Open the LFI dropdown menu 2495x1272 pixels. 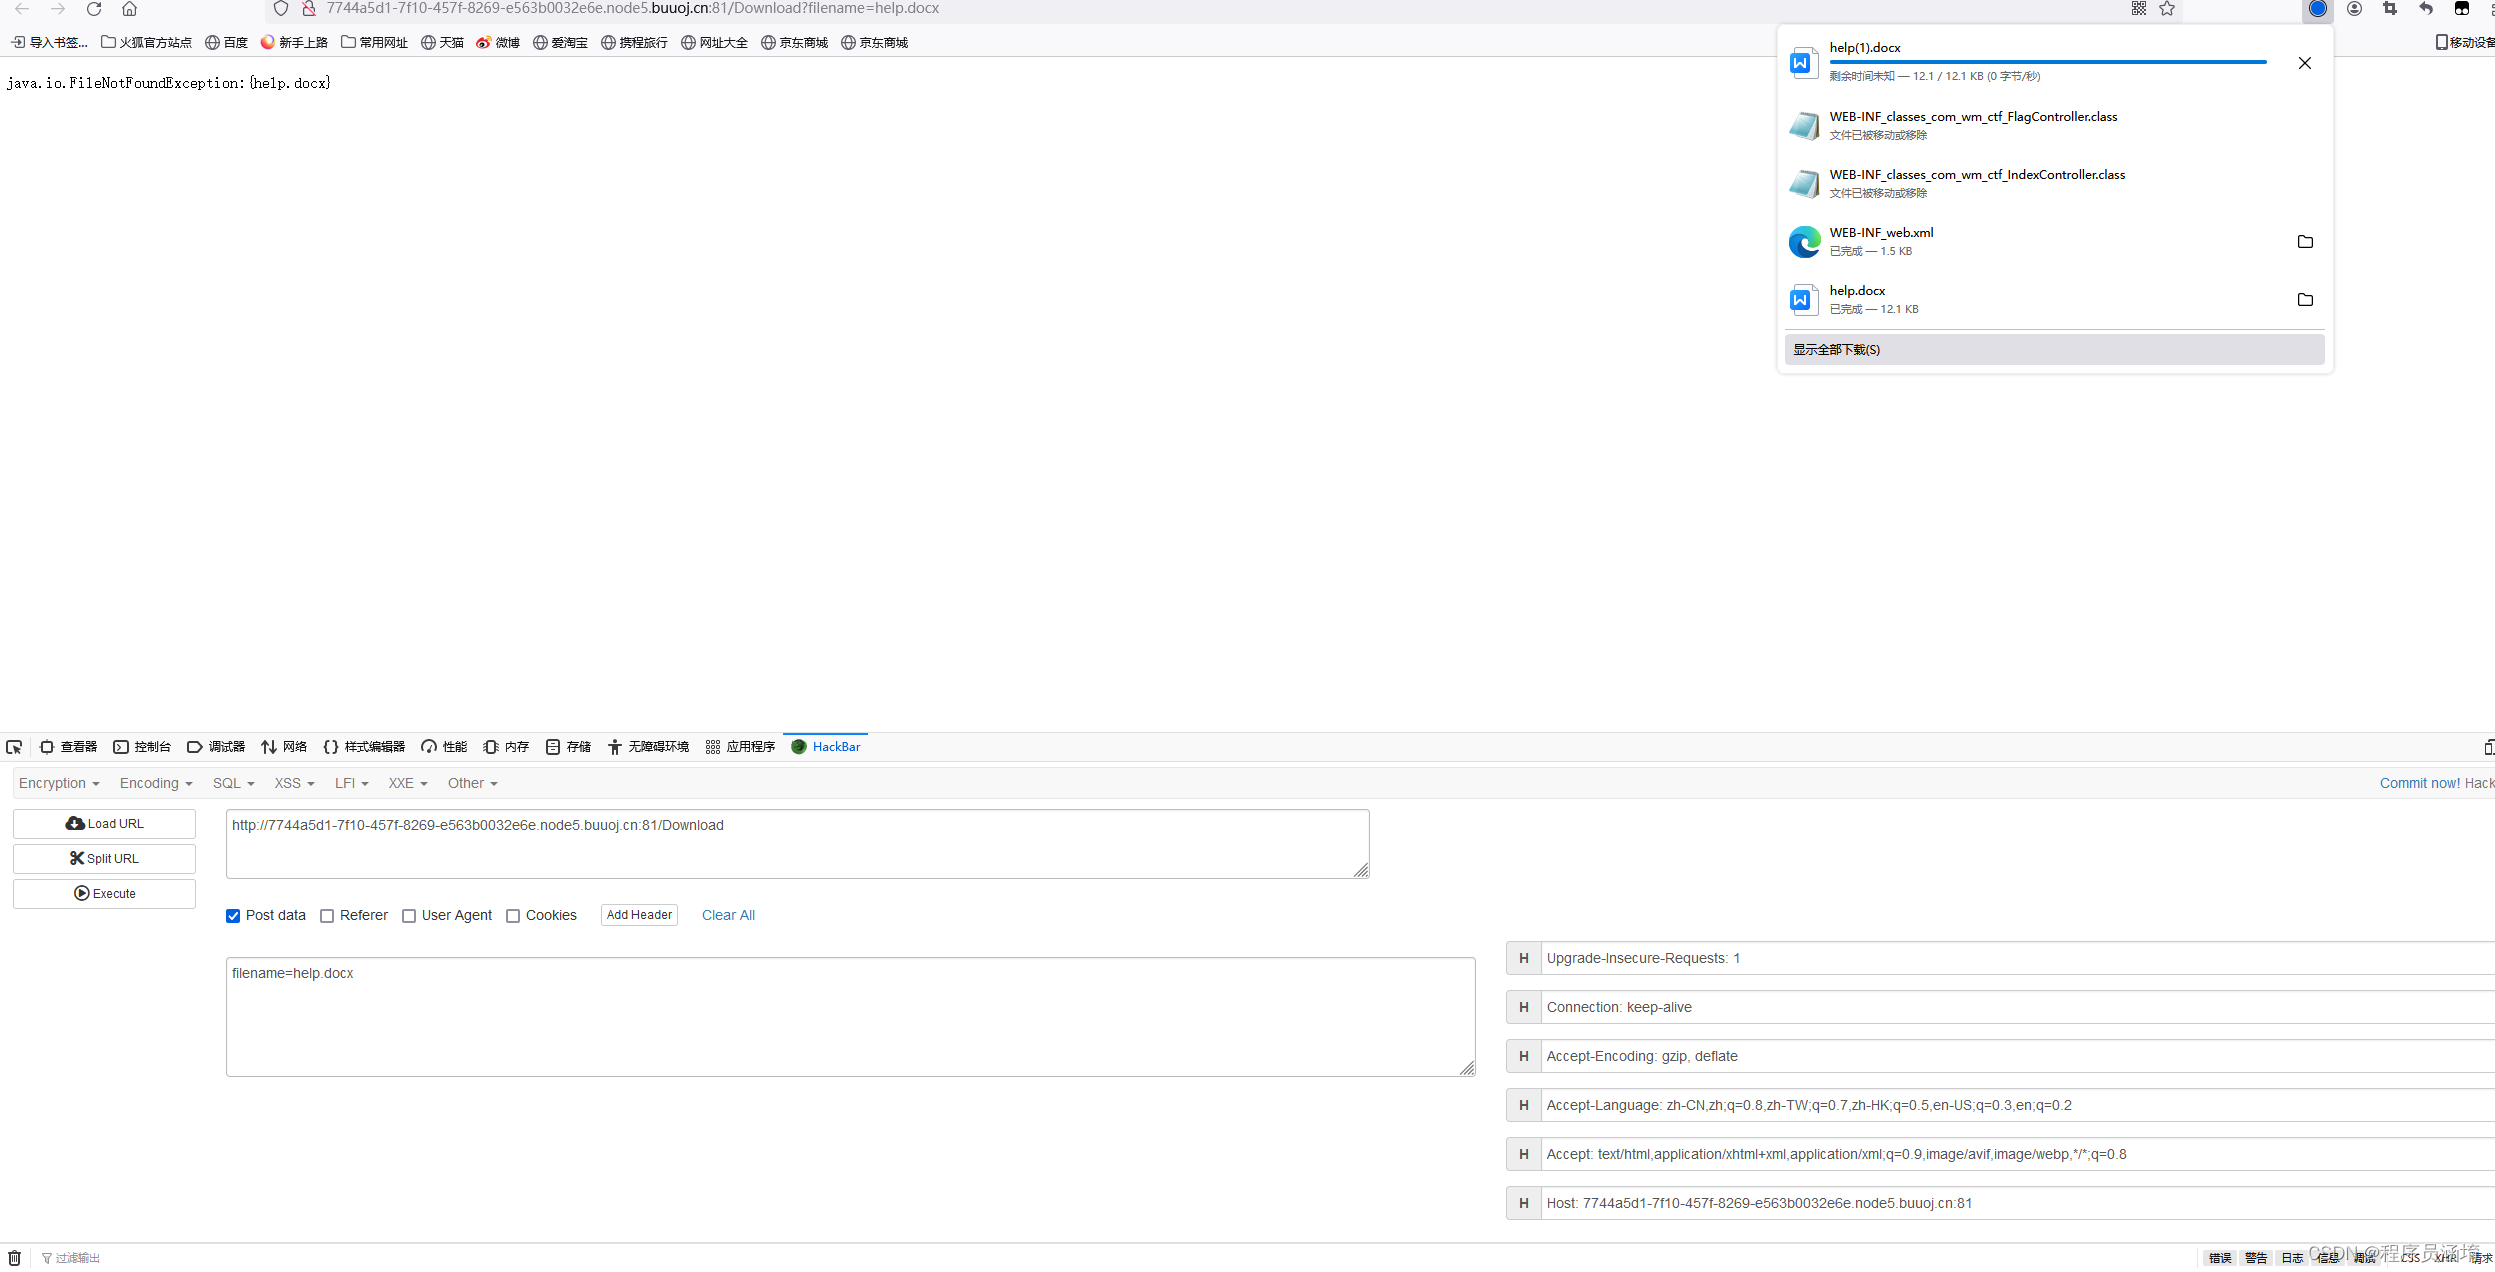351,783
